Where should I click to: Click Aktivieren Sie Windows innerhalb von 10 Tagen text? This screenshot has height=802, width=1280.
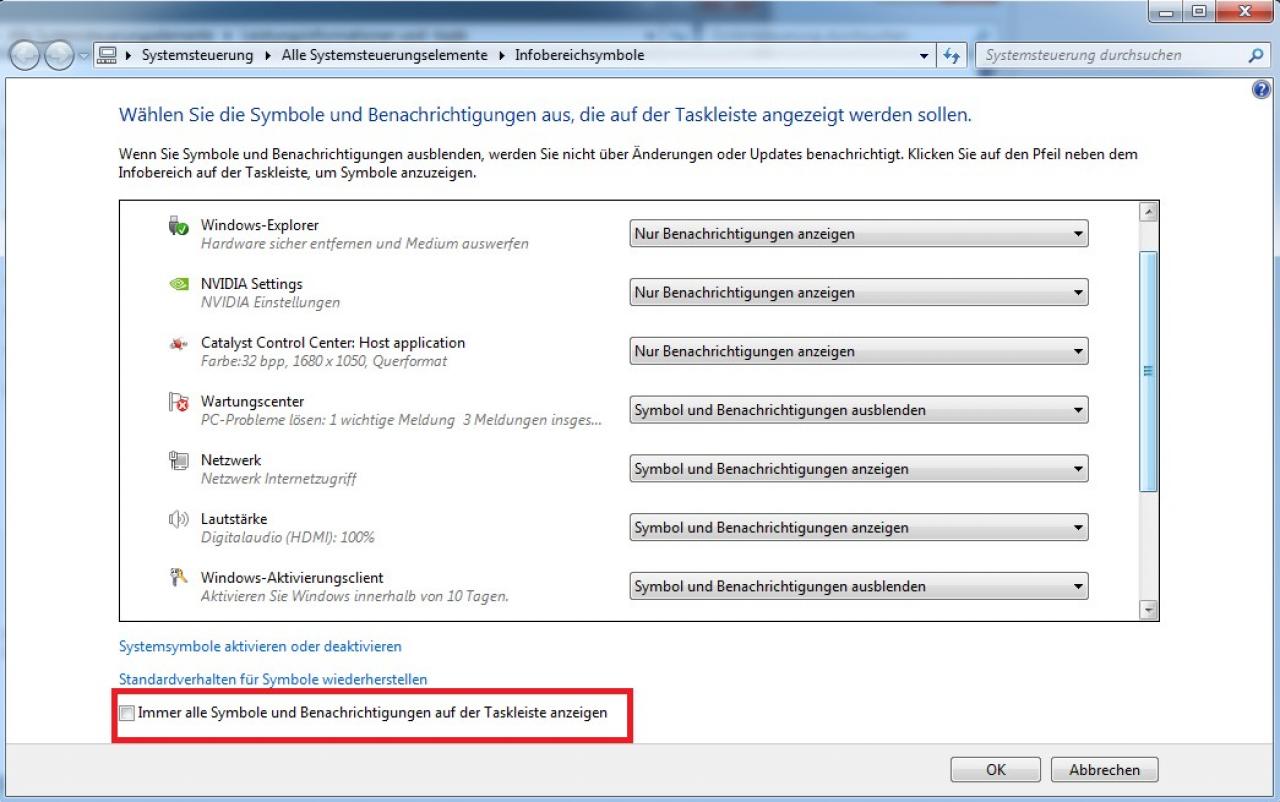click(355, 597)
